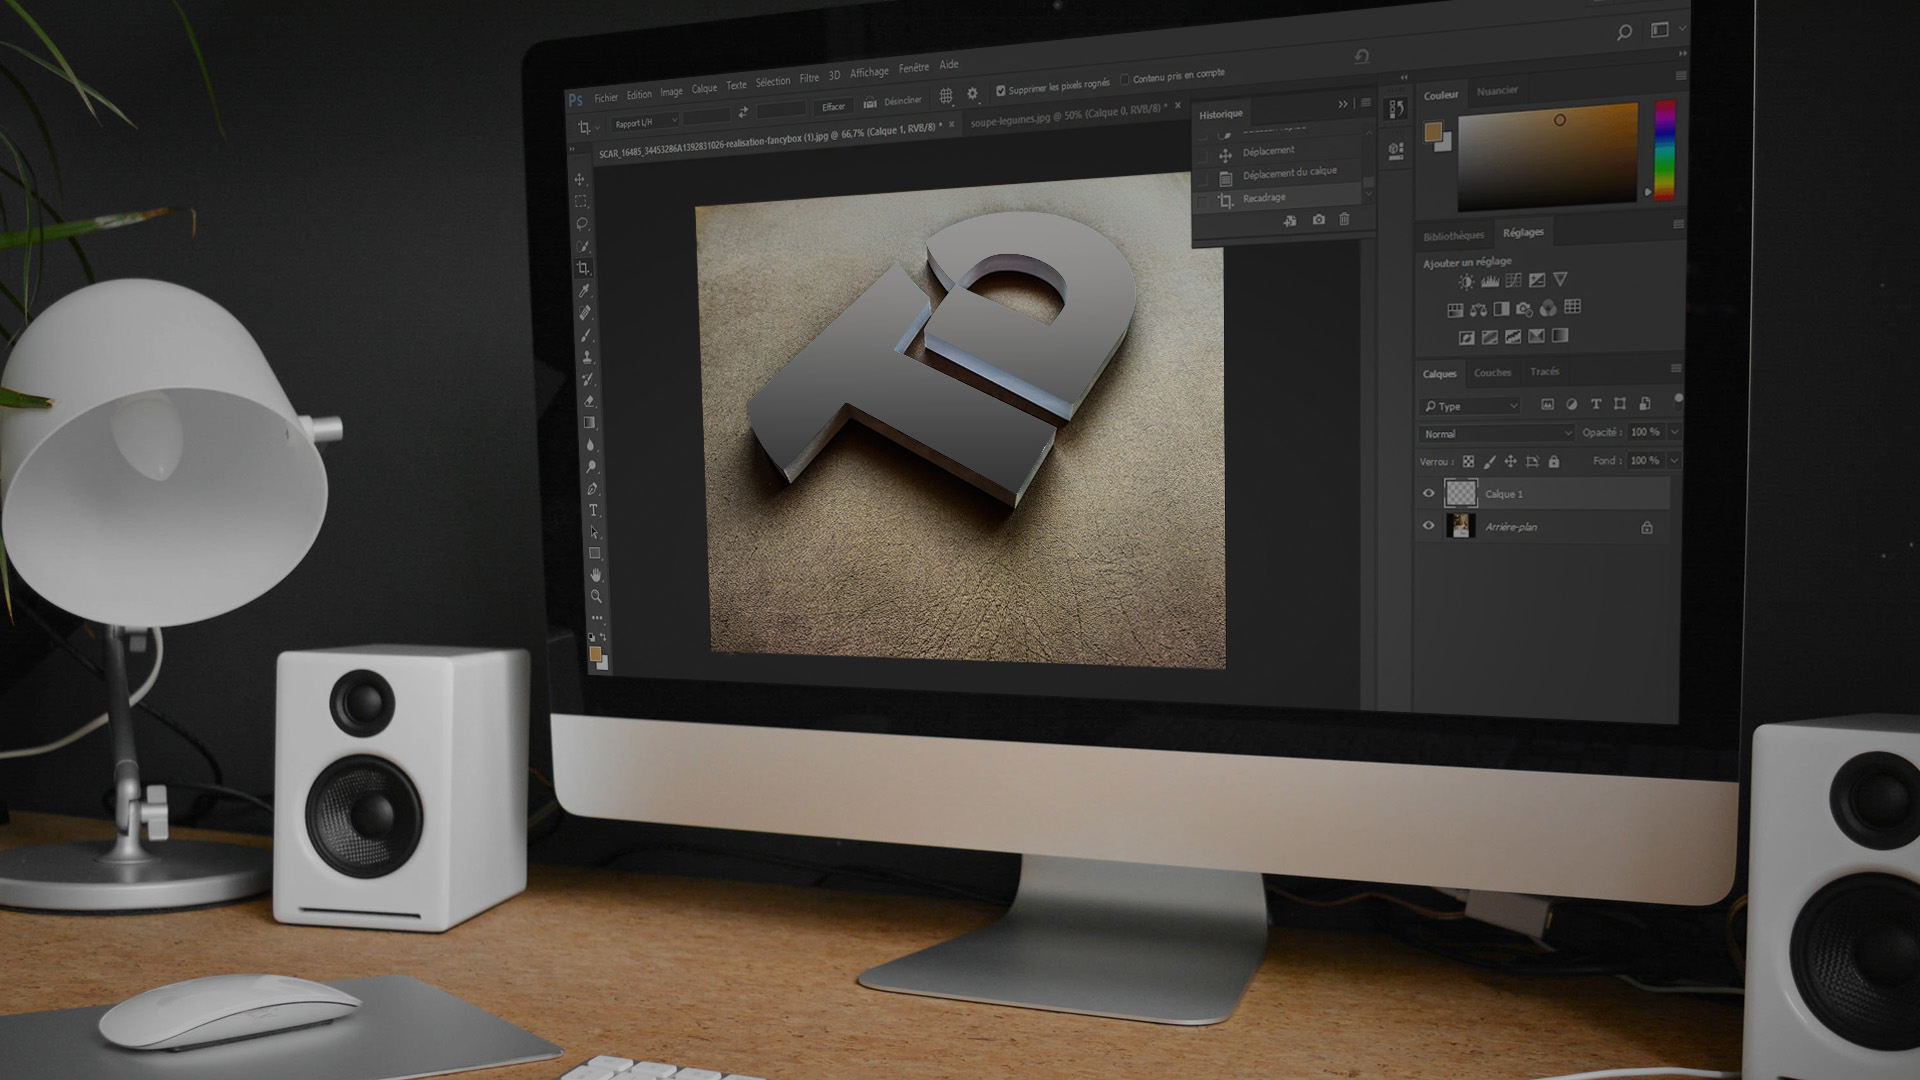
Task: Open the Type layer filter dropdown
Action: click(x=1470, y=406)
